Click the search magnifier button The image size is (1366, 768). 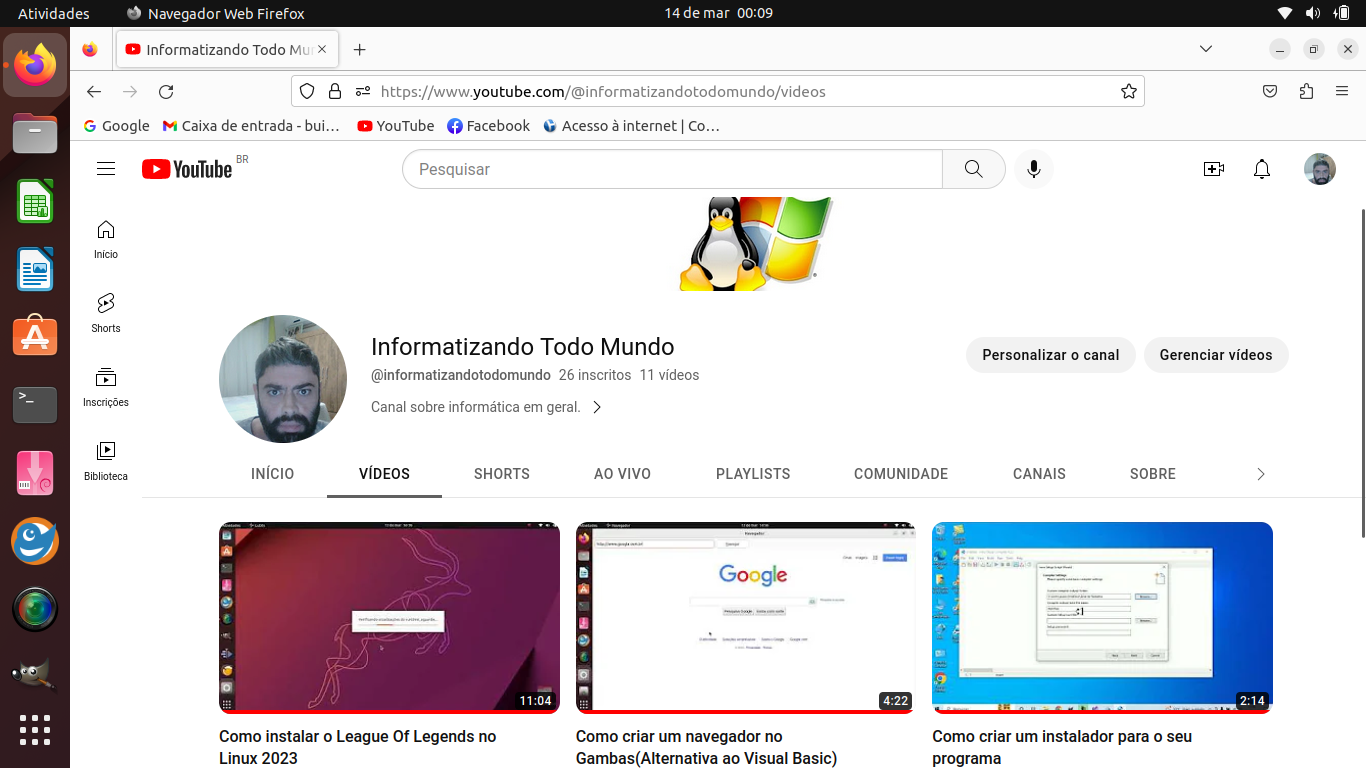[x=974, y=169]
